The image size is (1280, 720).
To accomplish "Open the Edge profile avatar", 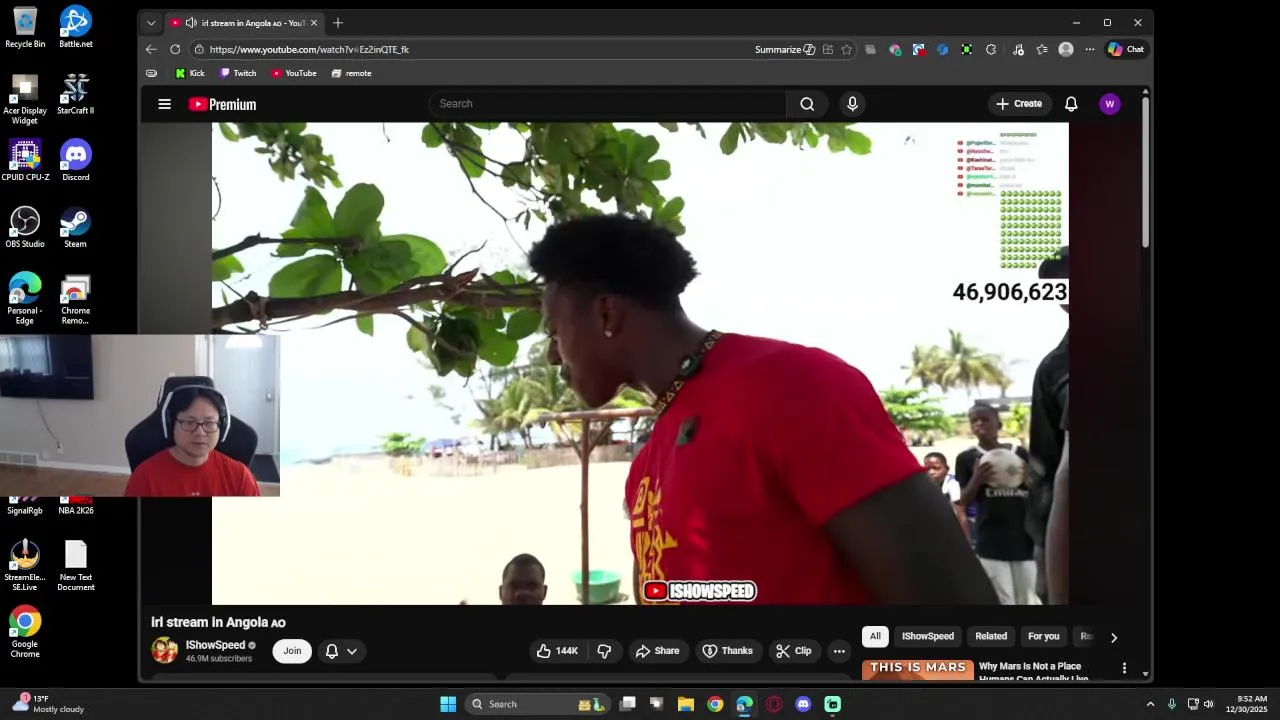I will 1066,49.
